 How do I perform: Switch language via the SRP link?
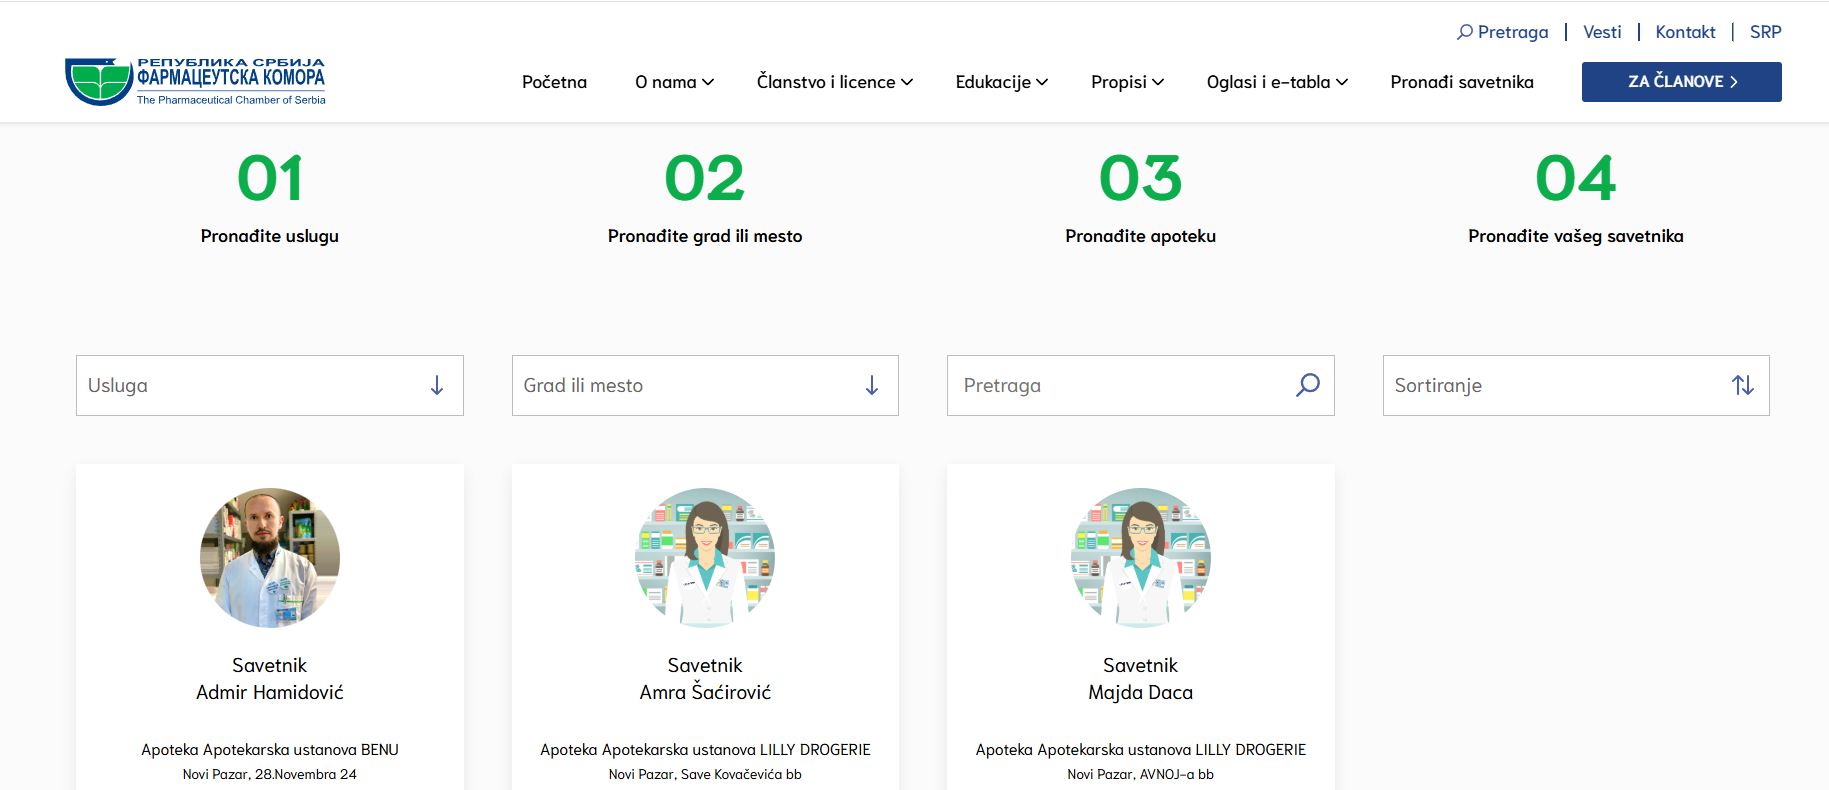point(1765,32)
